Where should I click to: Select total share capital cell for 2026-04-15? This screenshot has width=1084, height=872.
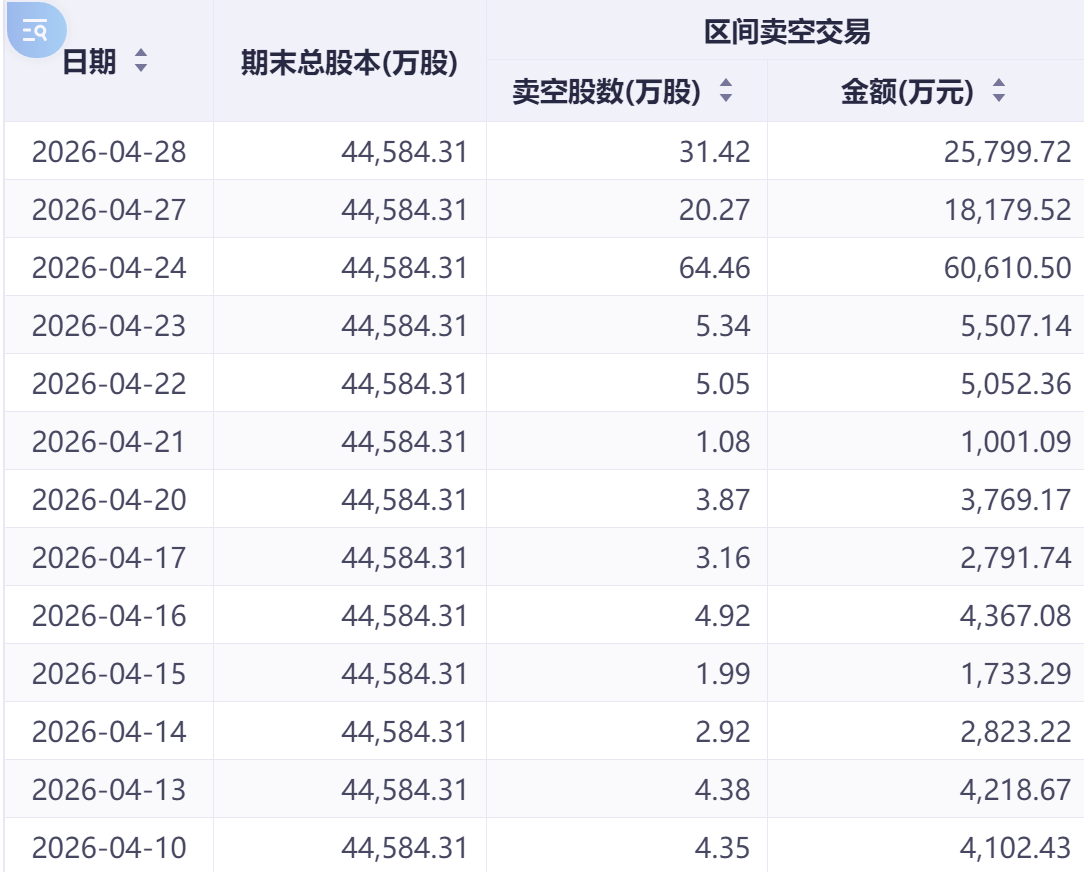404,674
